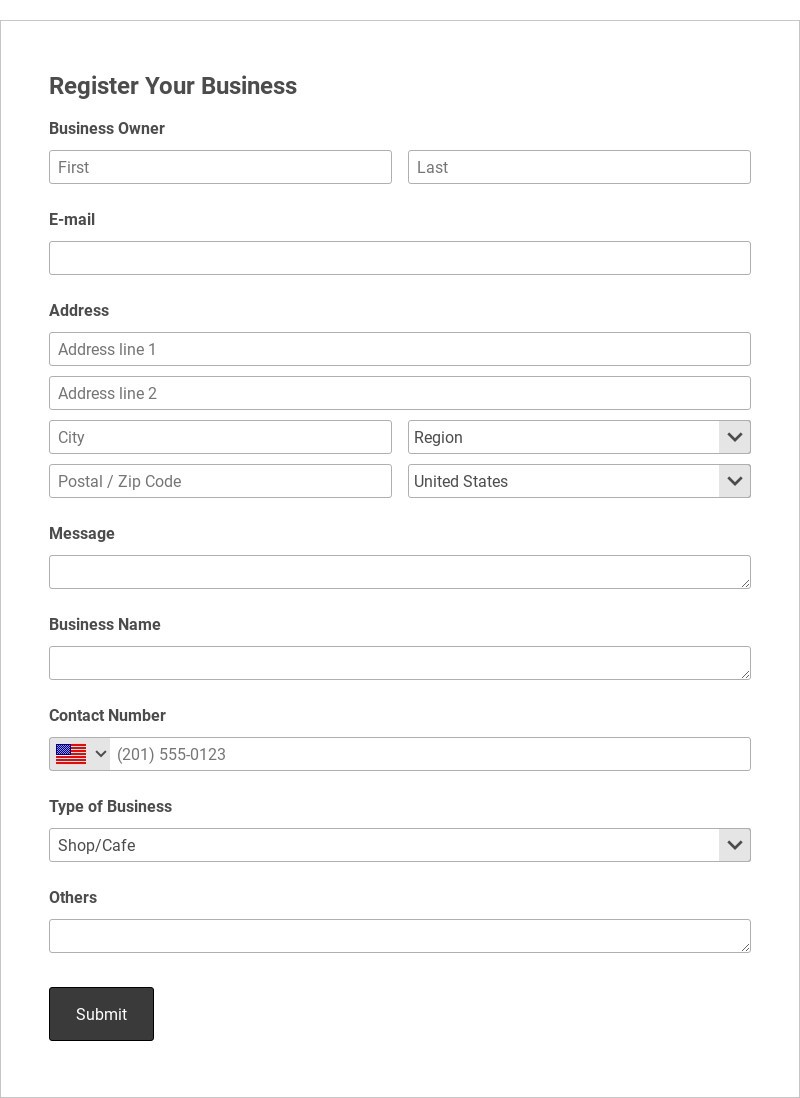Focus the E-mail input field
This screenshot has width=800, height=1098.
click(x=400, y=258)
